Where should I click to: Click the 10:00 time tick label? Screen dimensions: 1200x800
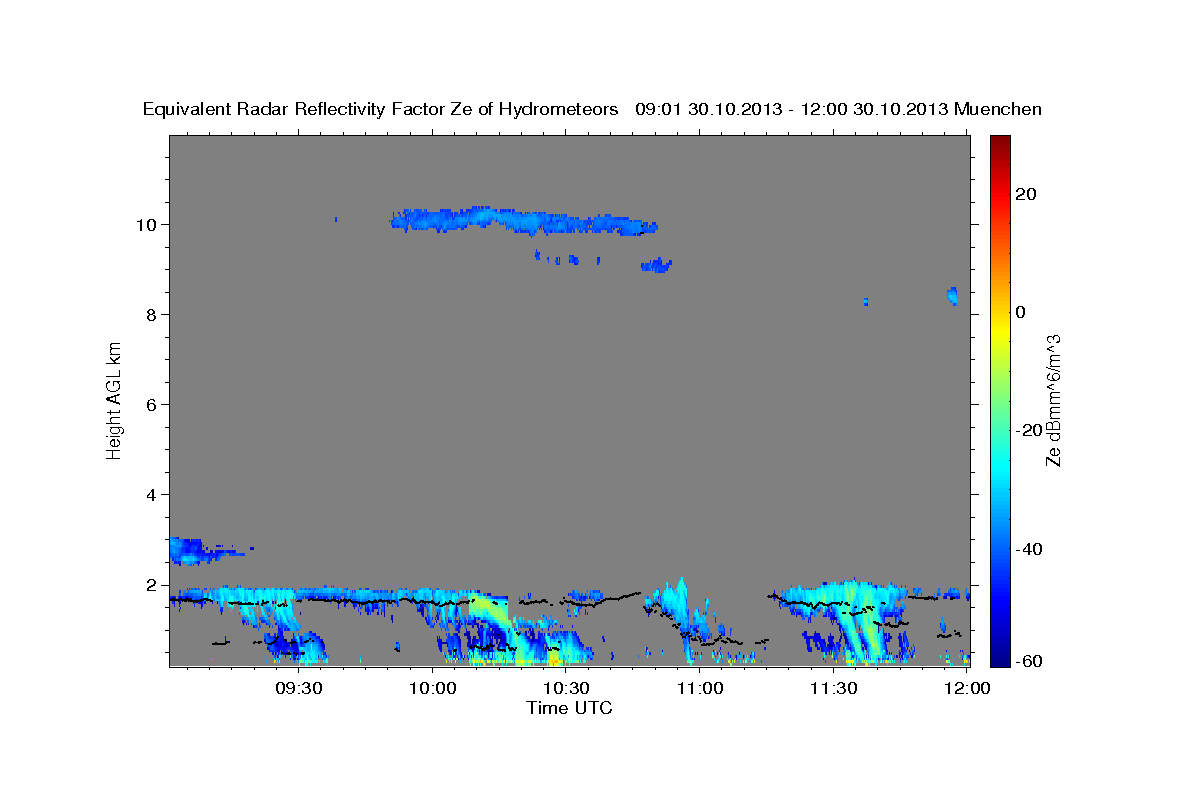point(434,688)
